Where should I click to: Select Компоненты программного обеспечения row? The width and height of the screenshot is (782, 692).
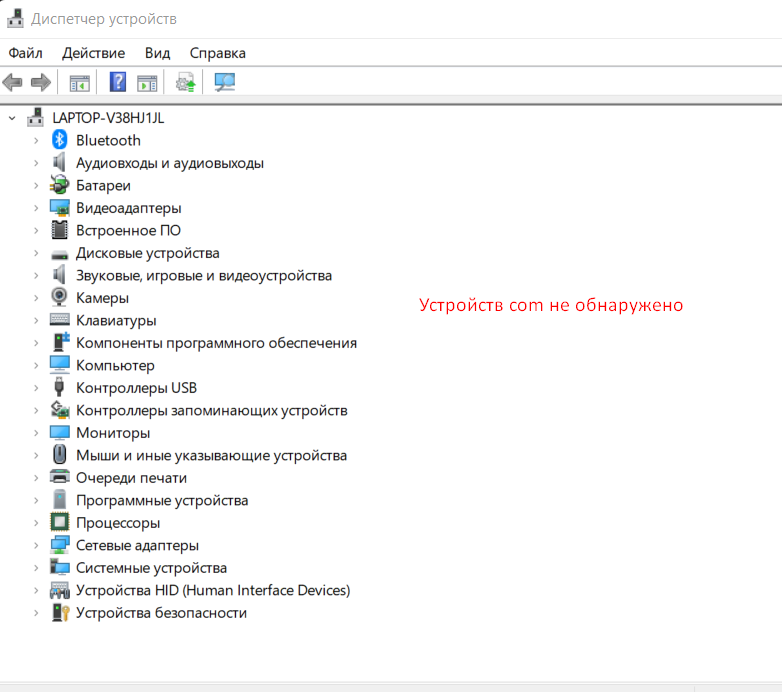[x=216, y=343]
